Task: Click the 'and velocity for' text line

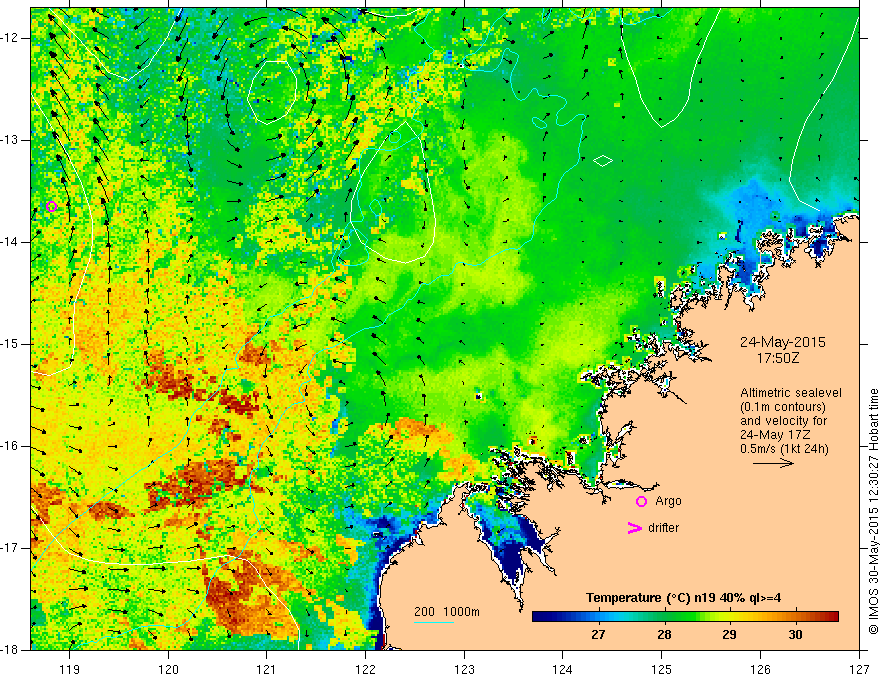Action: (783, 421)
